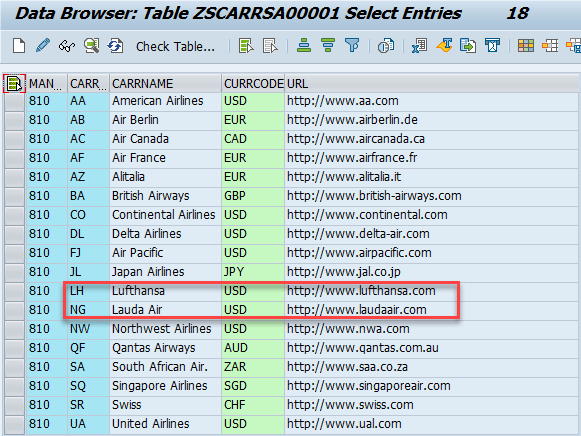Viewport: 581px width, 436px height.
Task: Click the Change Layout grid icon
Action: pyautogui.click(x=526, y=46)
